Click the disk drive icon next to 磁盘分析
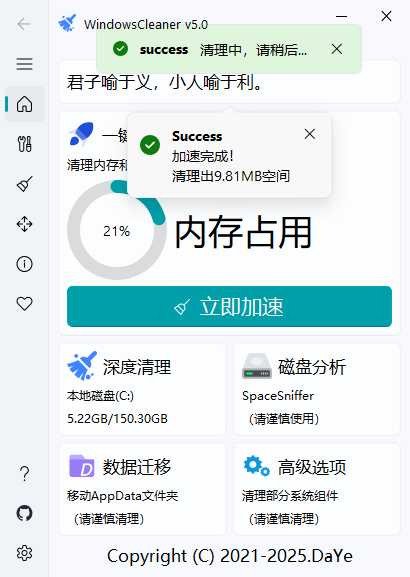This screenshot has height=577, width=410. point(257,366)
